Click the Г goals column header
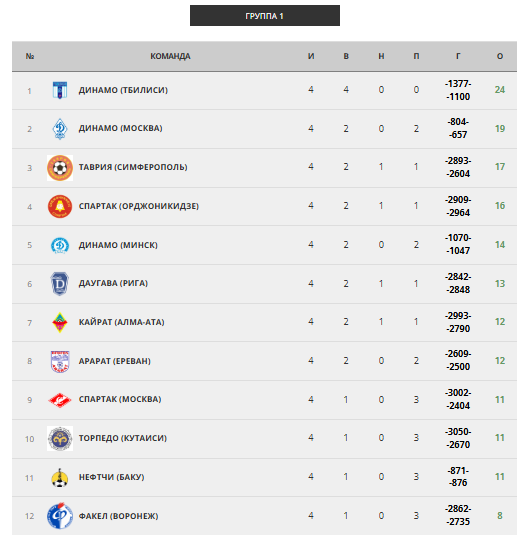The width and height of the screenshot is (518, 548). (x=458, y=56)
